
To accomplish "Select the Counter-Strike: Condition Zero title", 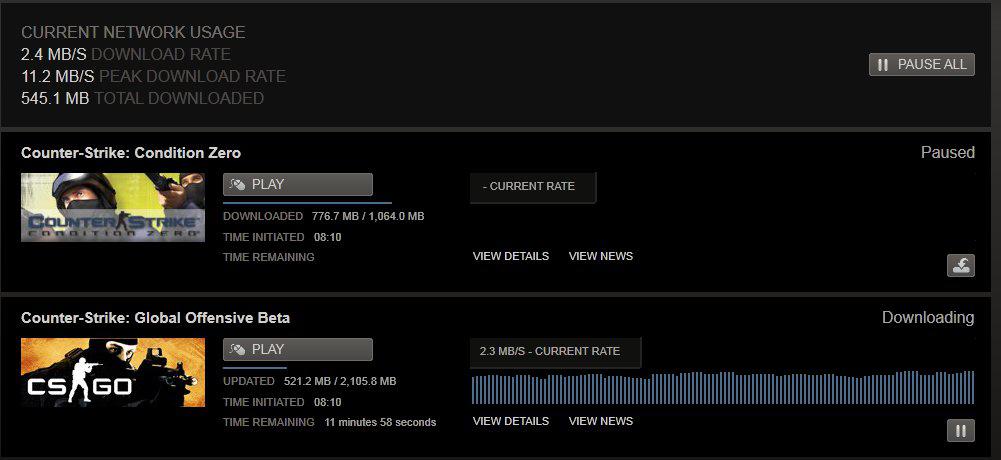I will pyautogui.click(x=131, y=153).
